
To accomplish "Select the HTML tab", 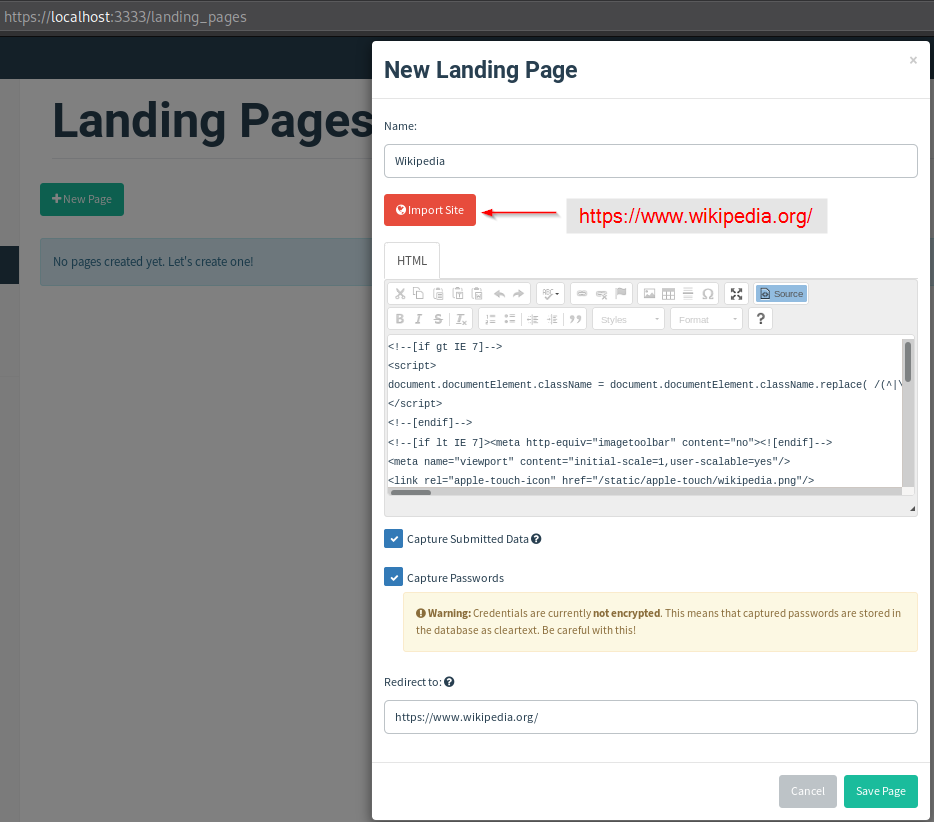I will pos(412,261).
